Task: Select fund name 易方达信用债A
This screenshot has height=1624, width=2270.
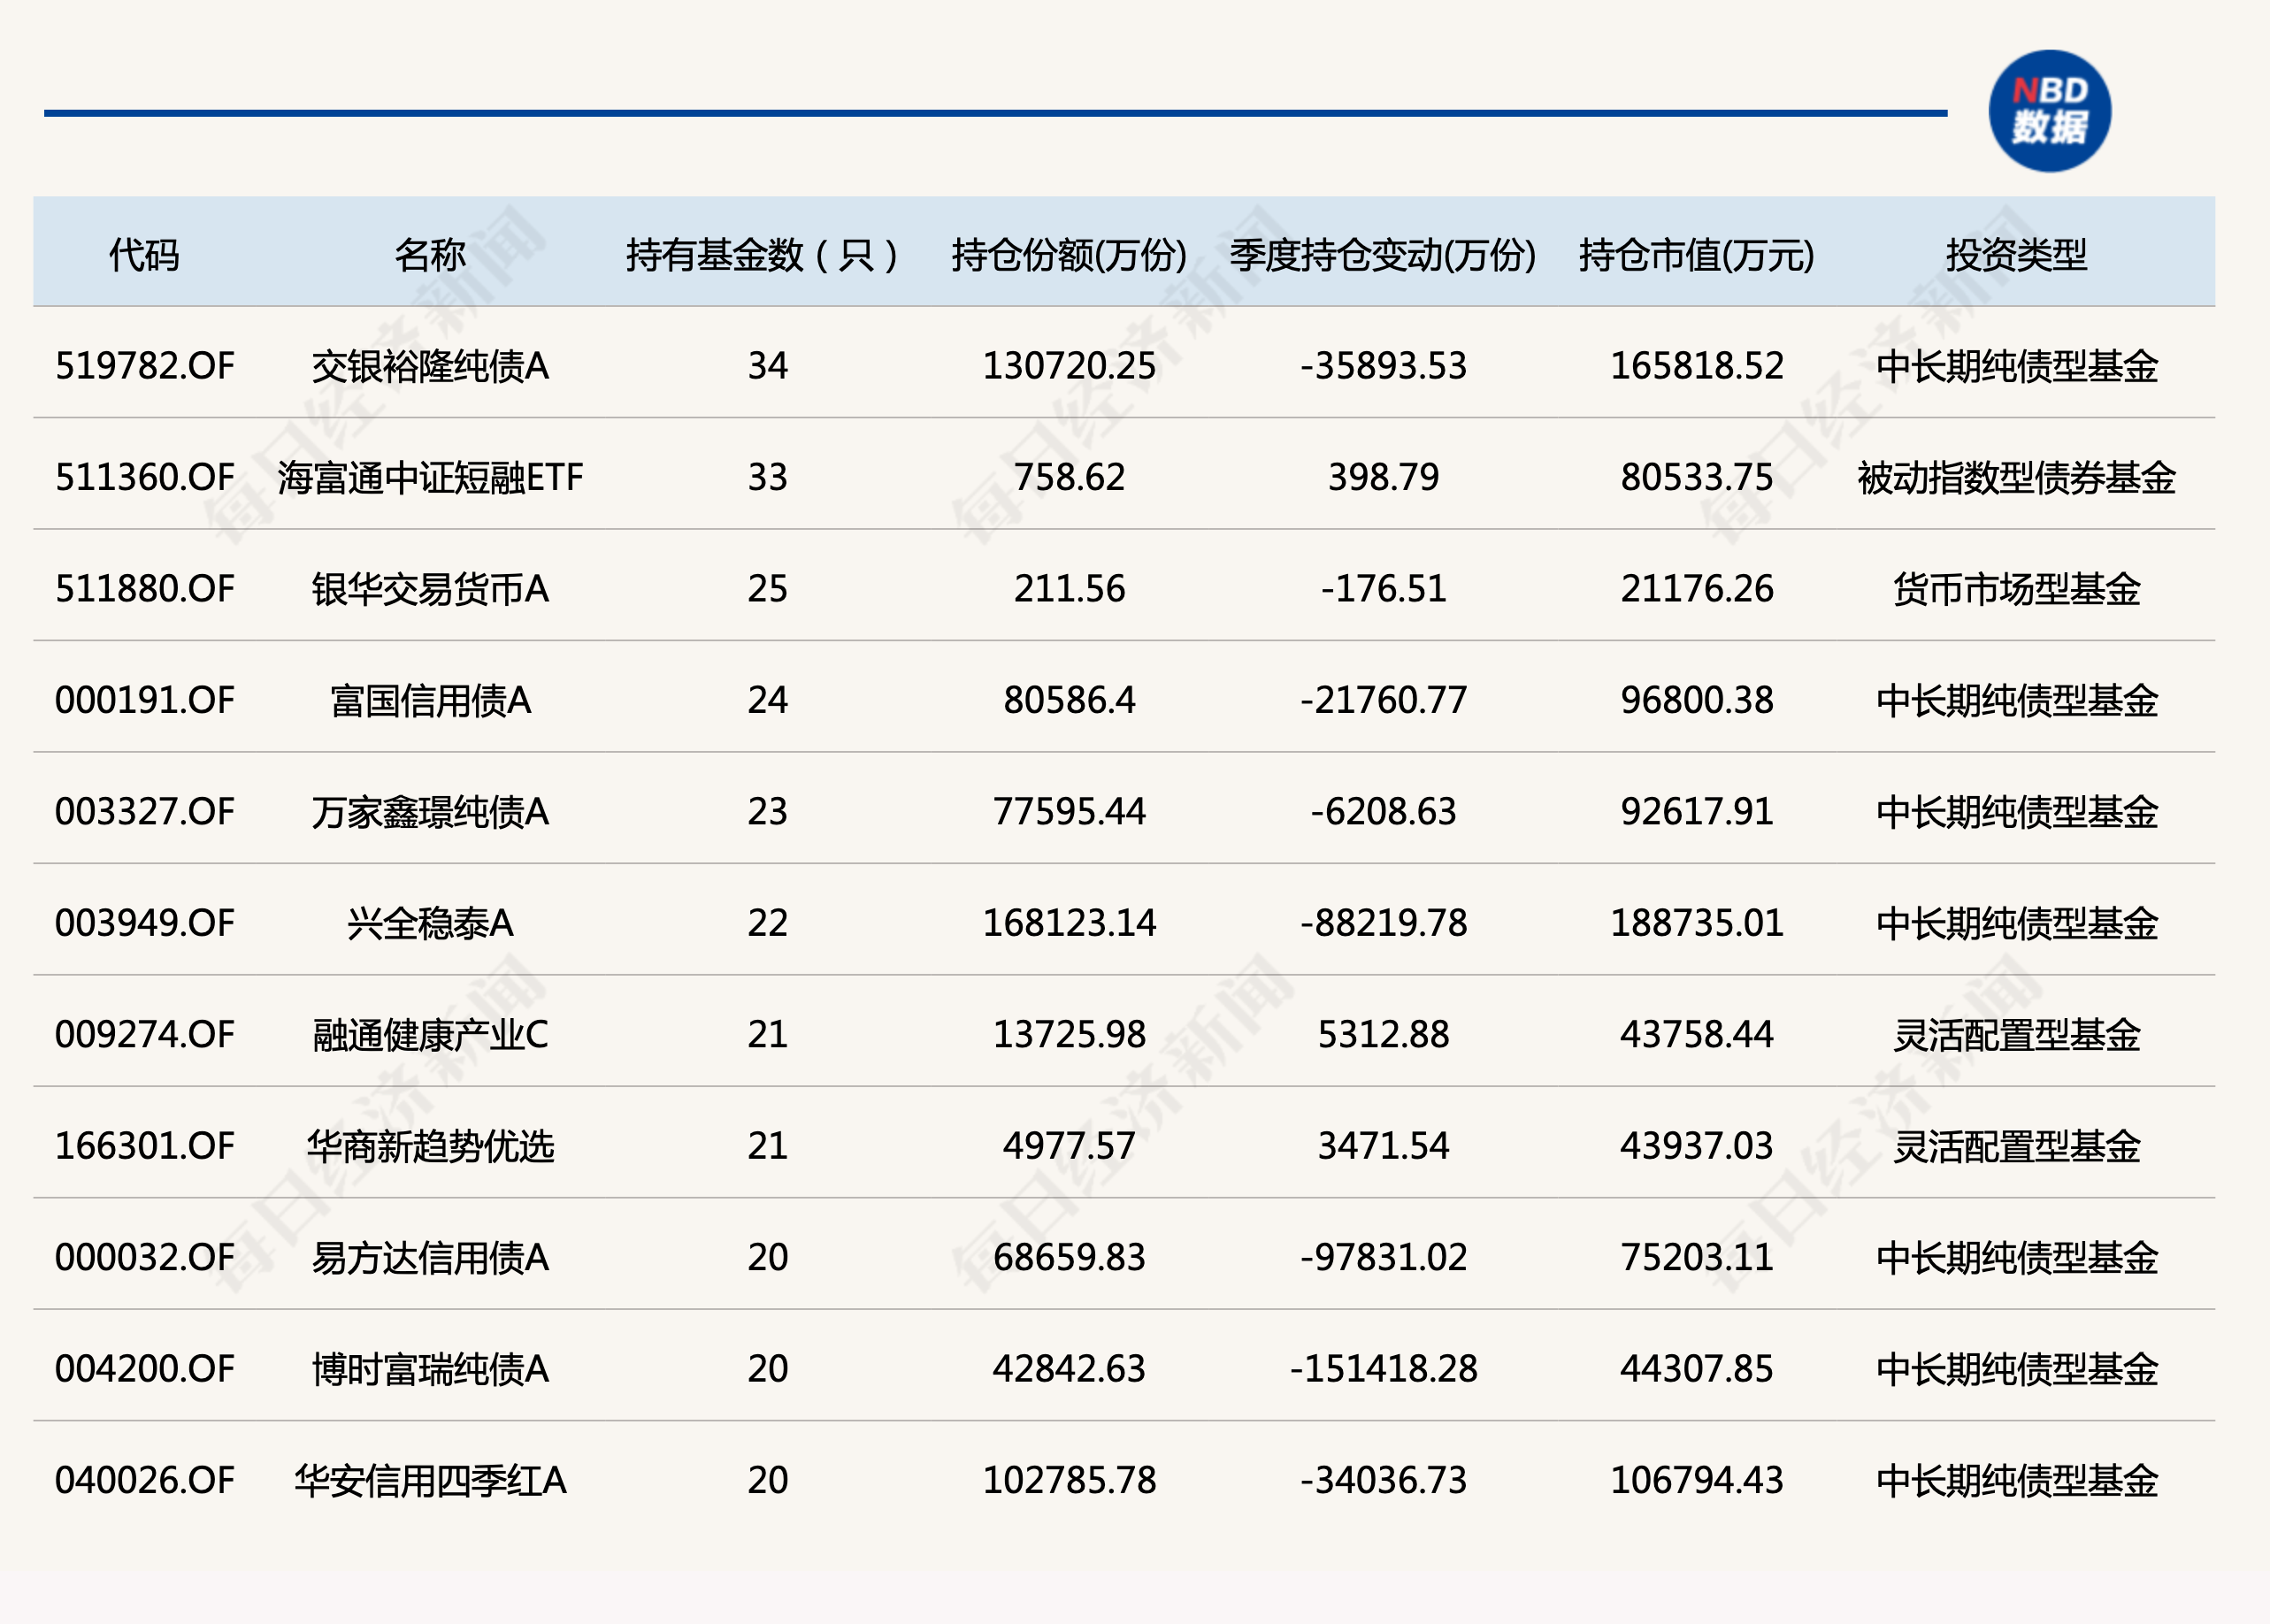Action: click(430, 1257)
